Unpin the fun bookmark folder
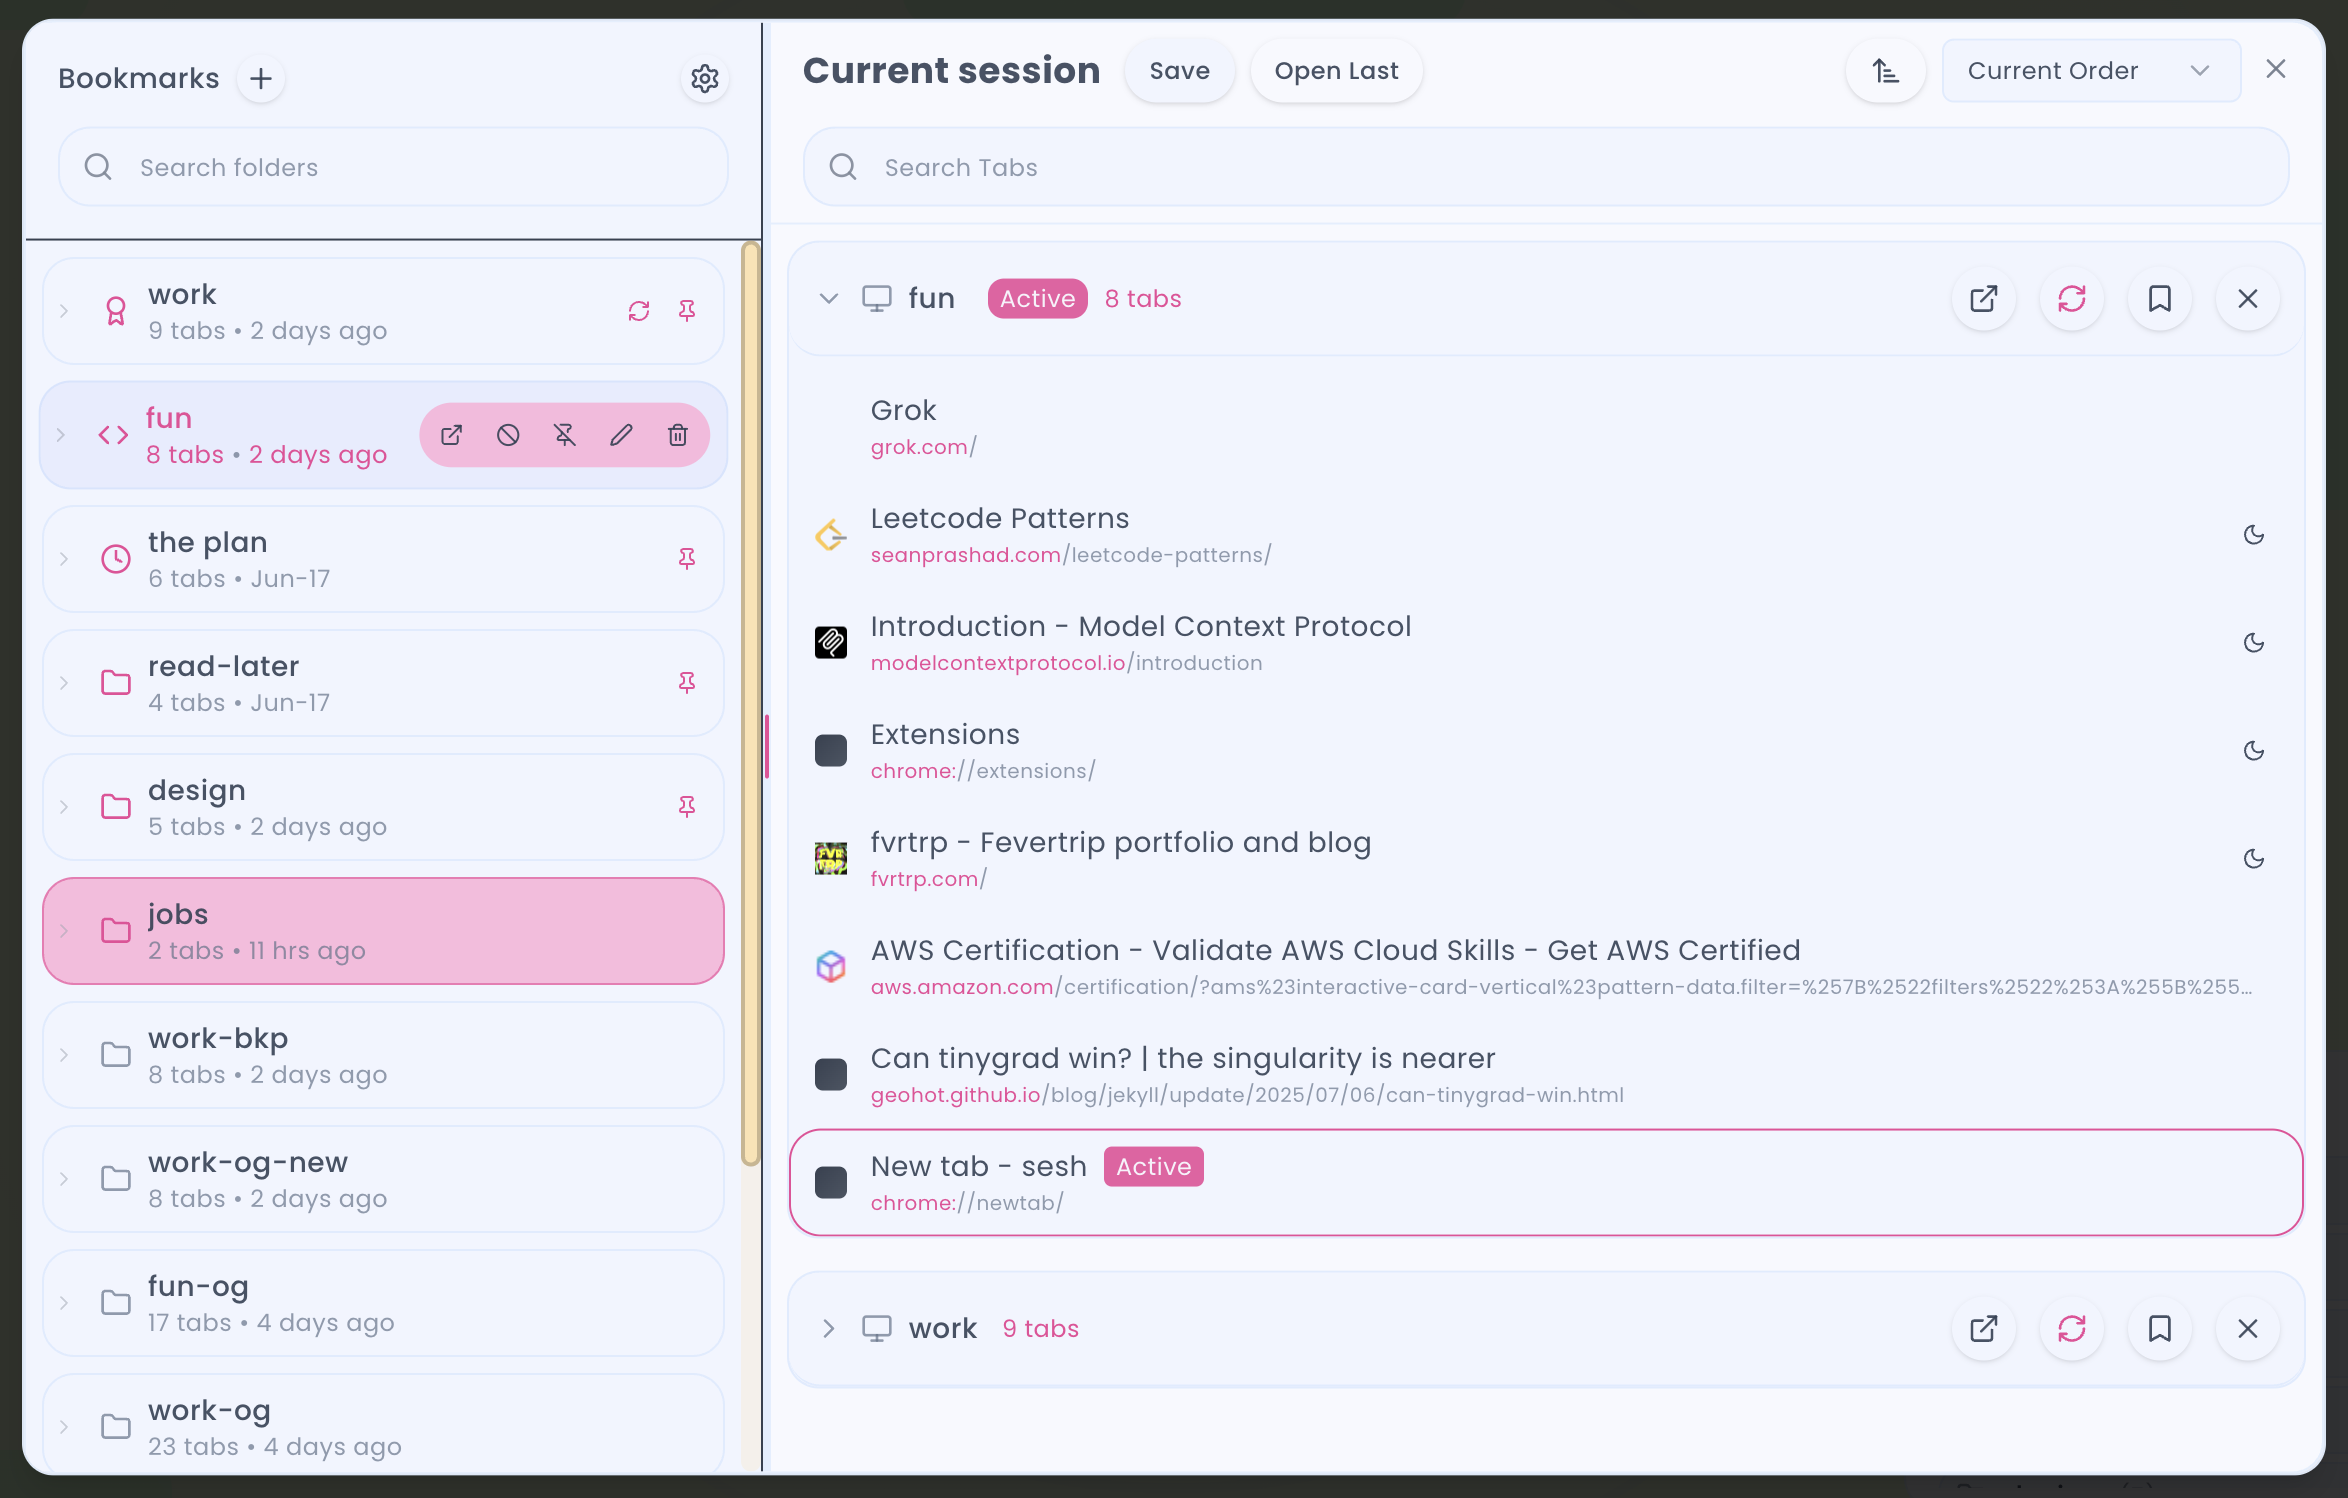This screenshot has width=2348, height=1498. [x=565, y=435]
